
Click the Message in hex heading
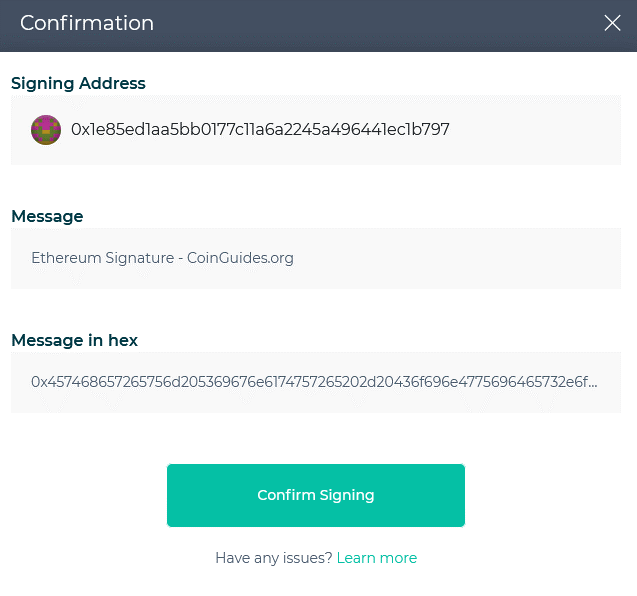[x=74, y=340]
